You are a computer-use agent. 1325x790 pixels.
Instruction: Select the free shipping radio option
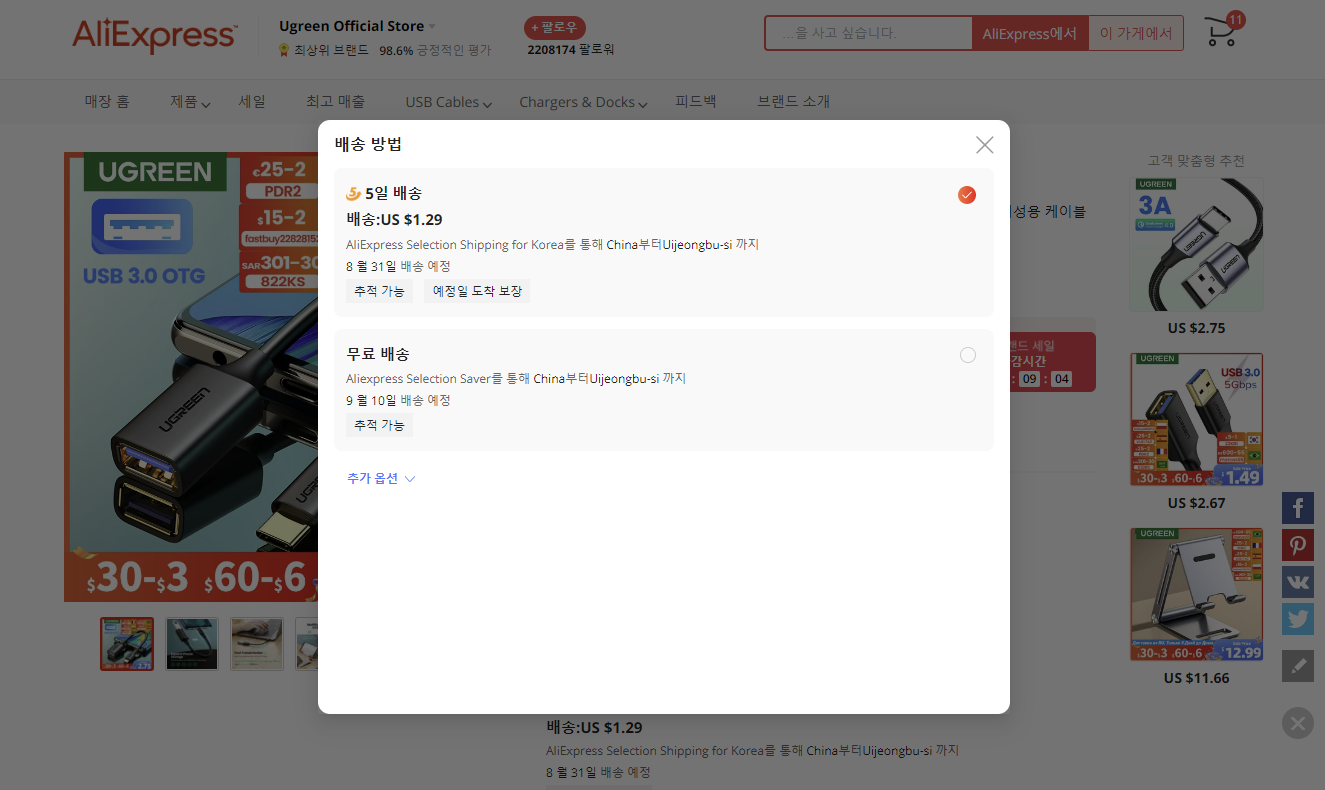point(967,355)
